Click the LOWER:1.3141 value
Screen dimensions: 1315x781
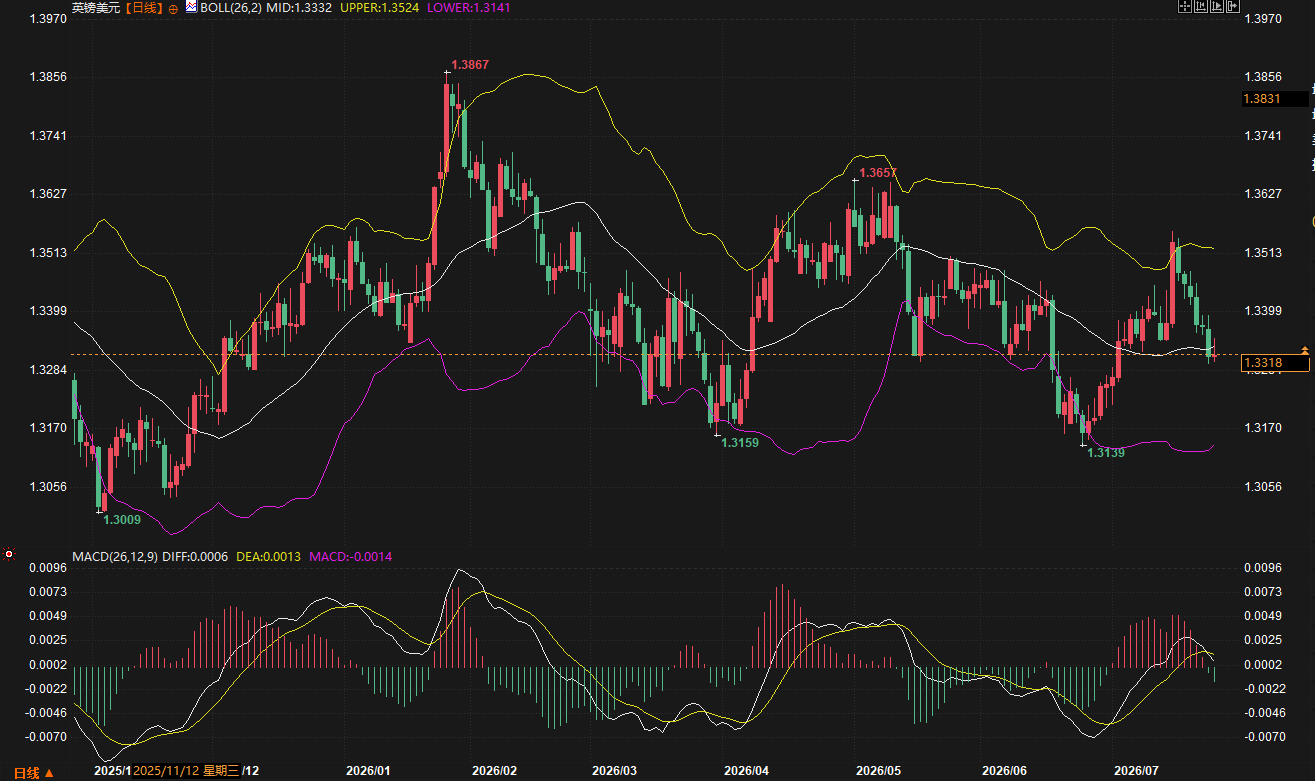point(469,7)
